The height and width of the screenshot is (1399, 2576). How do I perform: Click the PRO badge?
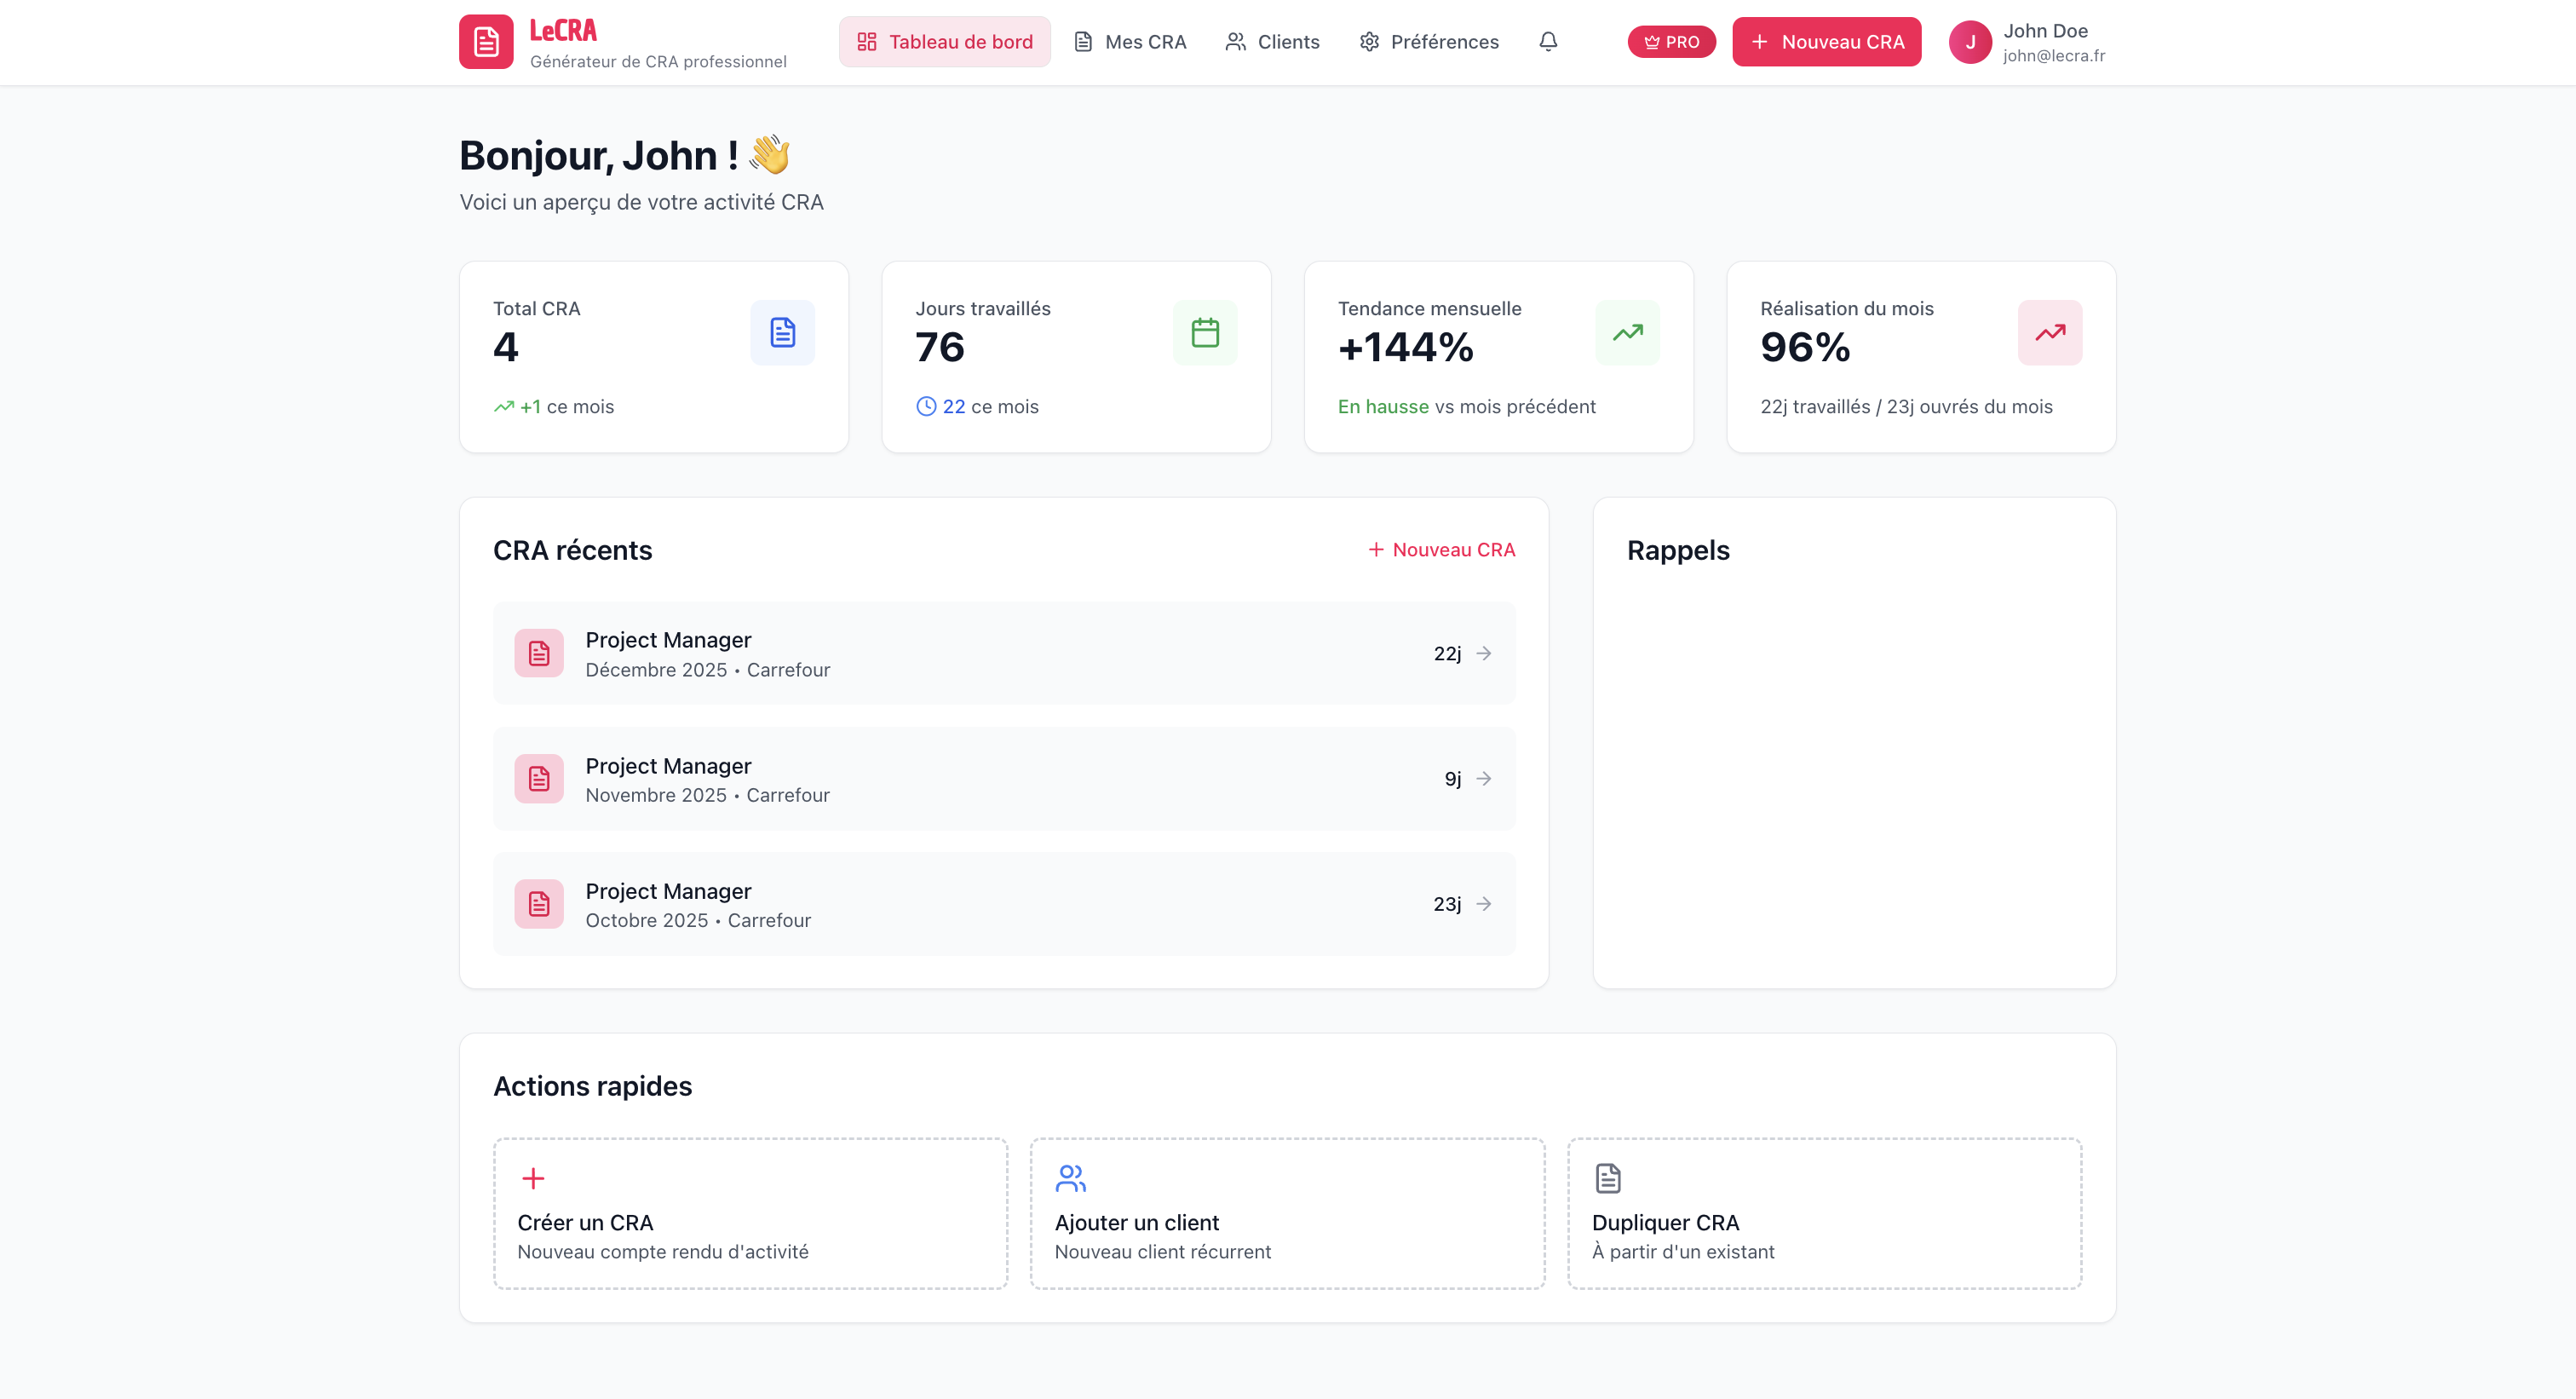(1671, 42)
